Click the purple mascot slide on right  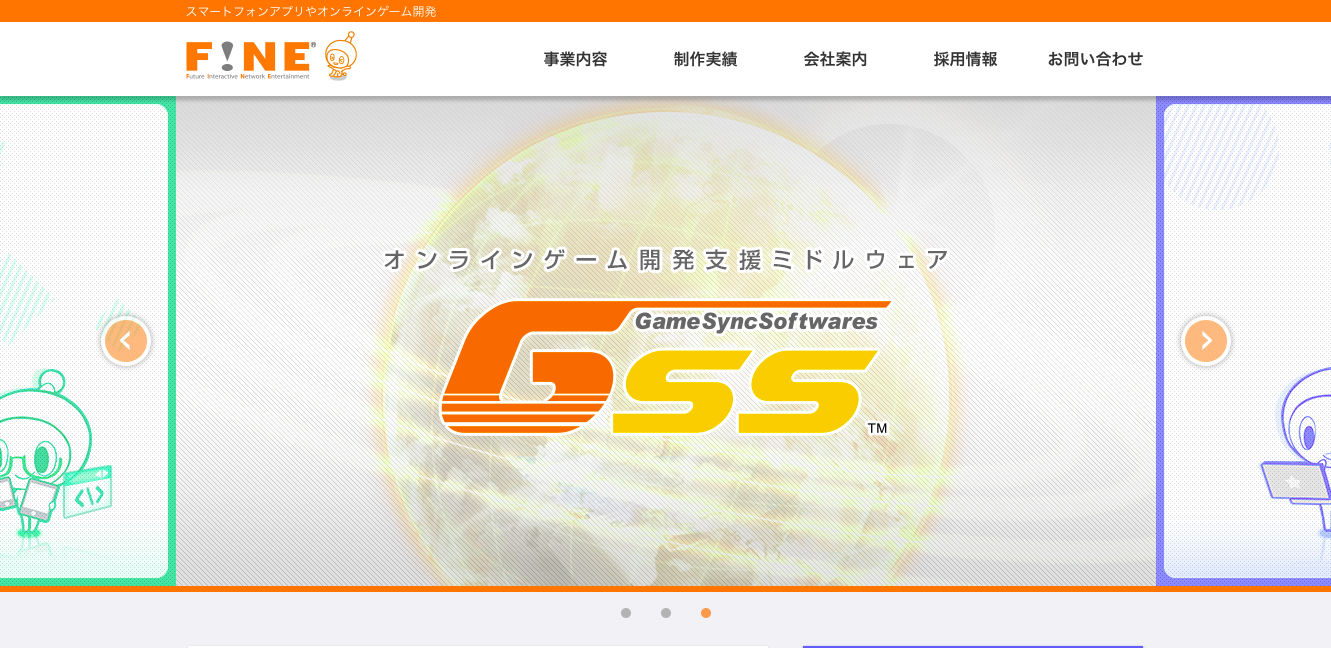pyautogui.click(x=1244, y=341)
